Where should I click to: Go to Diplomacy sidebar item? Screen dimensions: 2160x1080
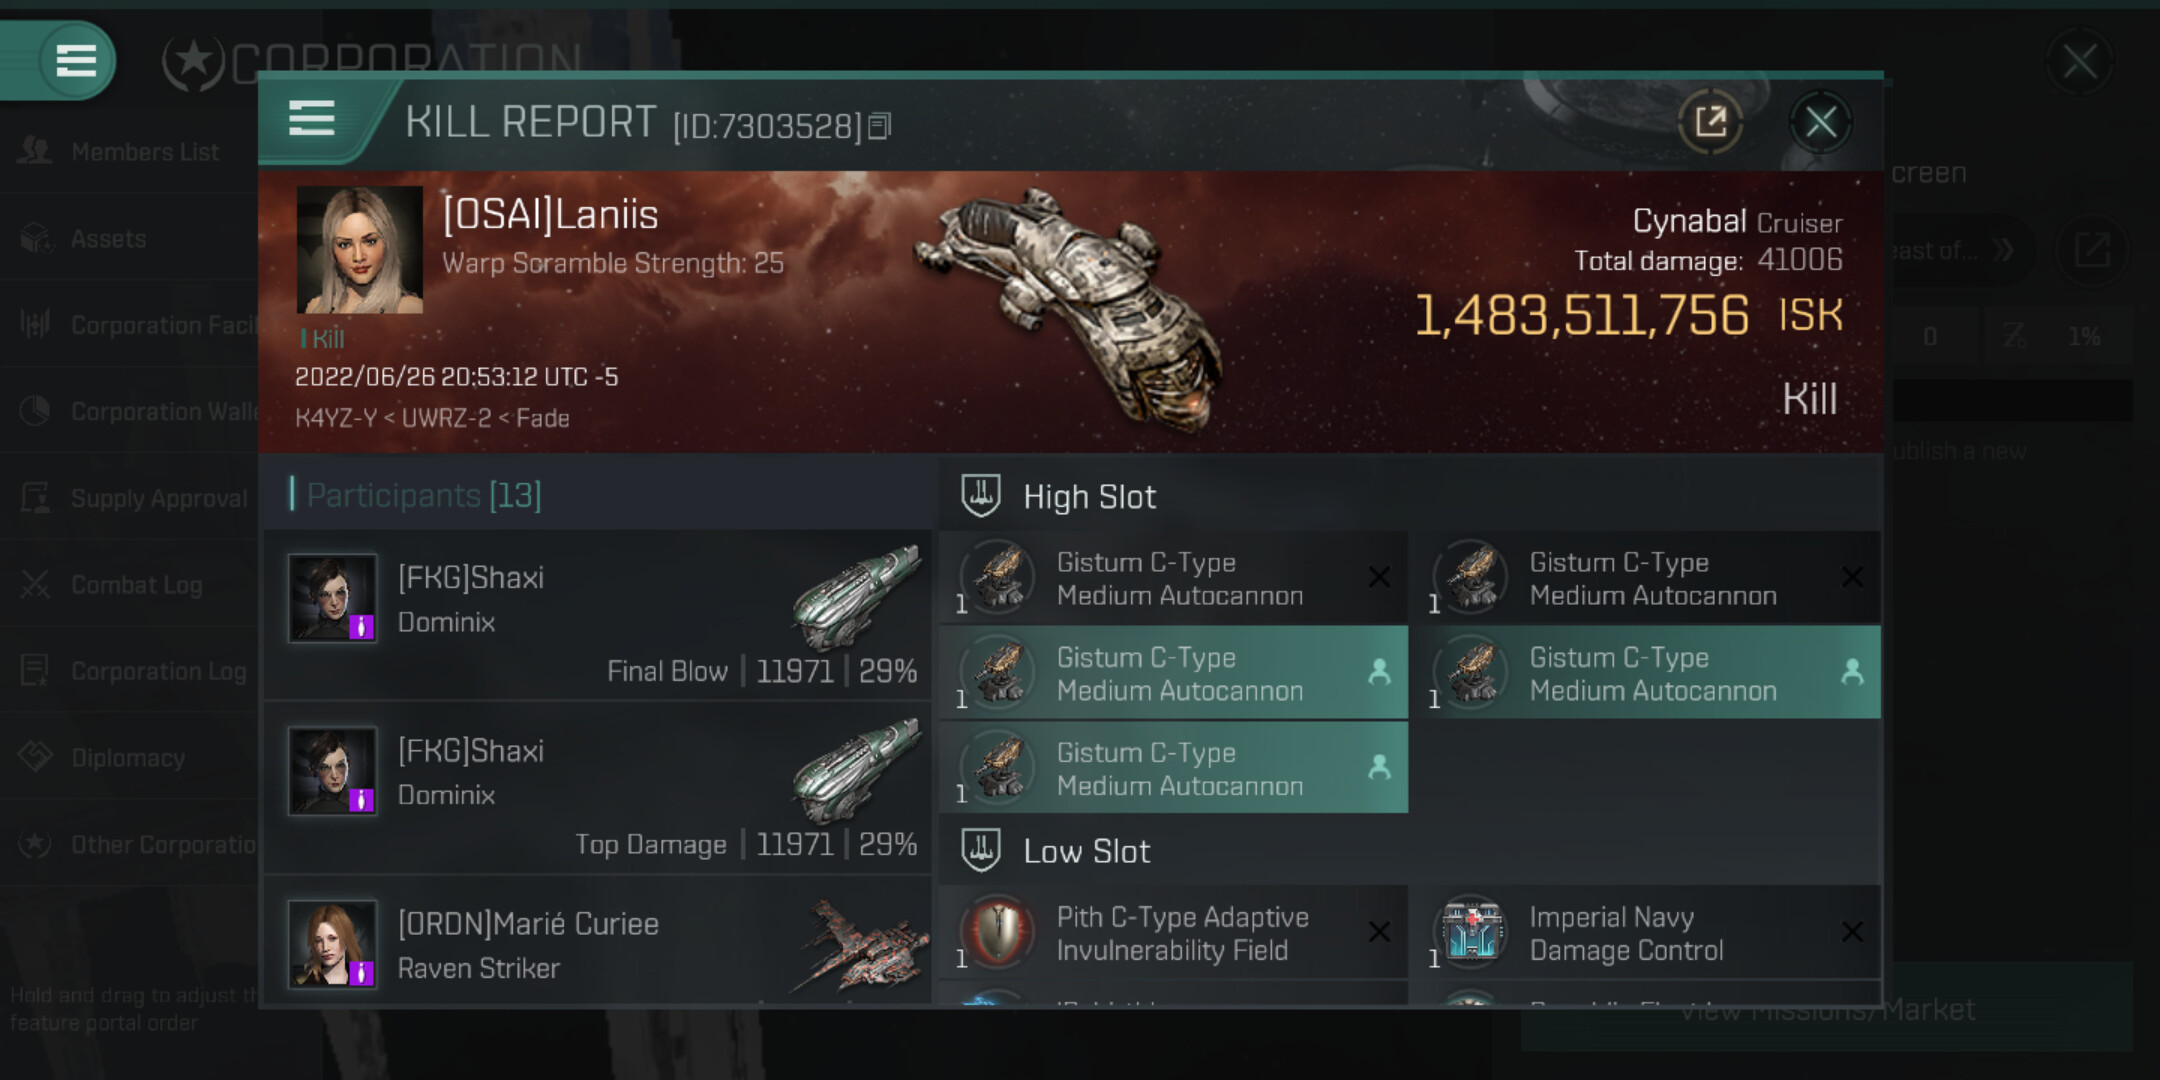point(128,758)
